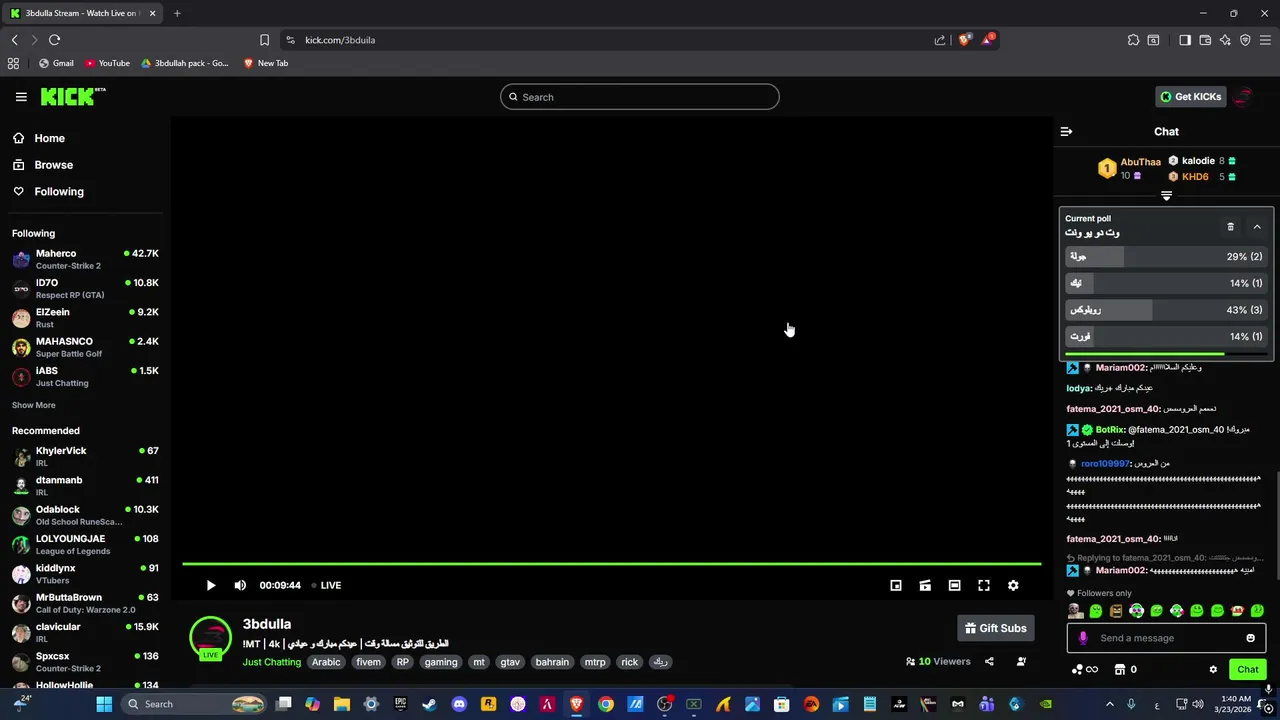Go back in browser
The width and height of the screenshot is (1280, 720).
coord(14,40)
